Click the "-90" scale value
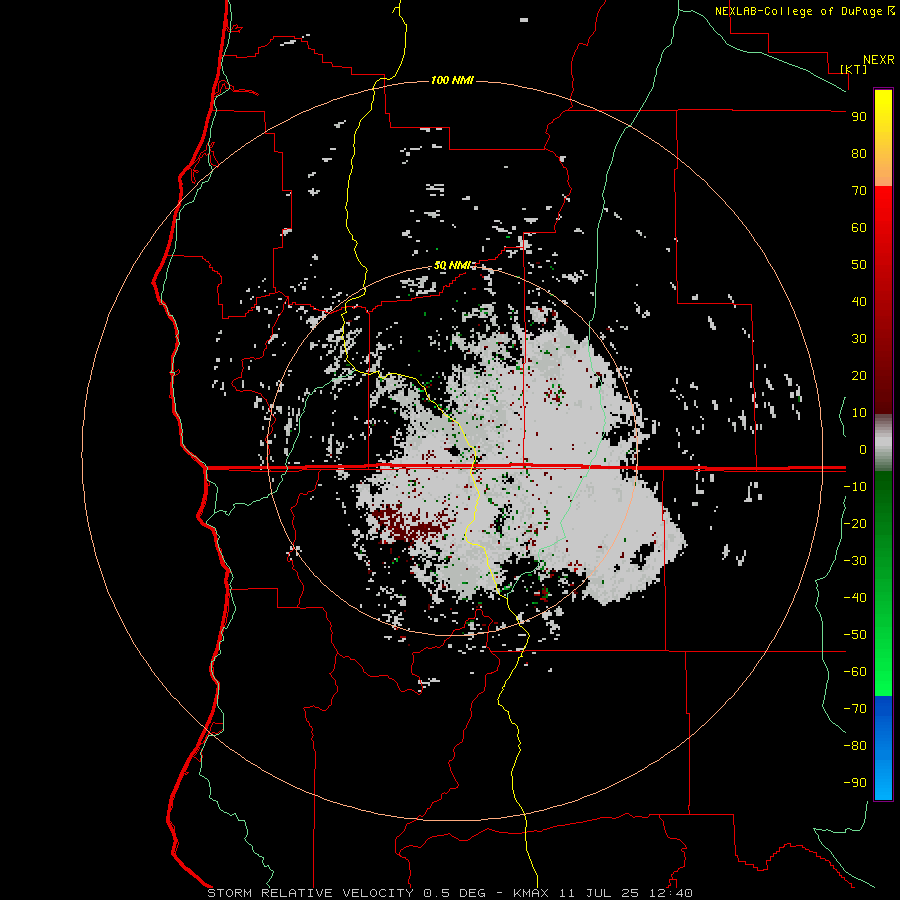 click(x=855, y=783)
